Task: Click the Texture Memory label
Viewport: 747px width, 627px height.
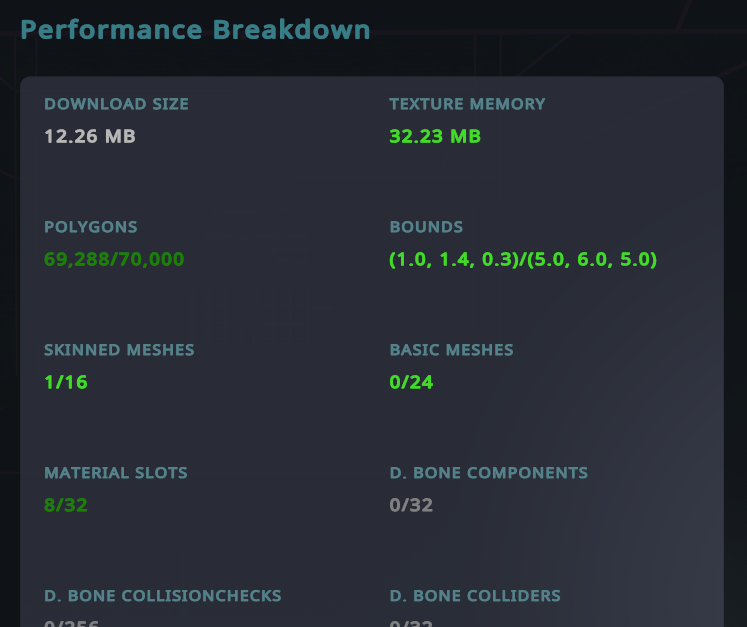Action: point(467,104)
